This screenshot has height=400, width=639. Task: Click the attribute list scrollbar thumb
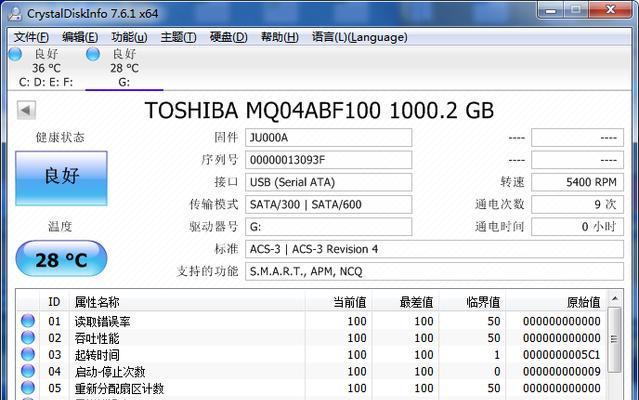click(x=615, y=339)
